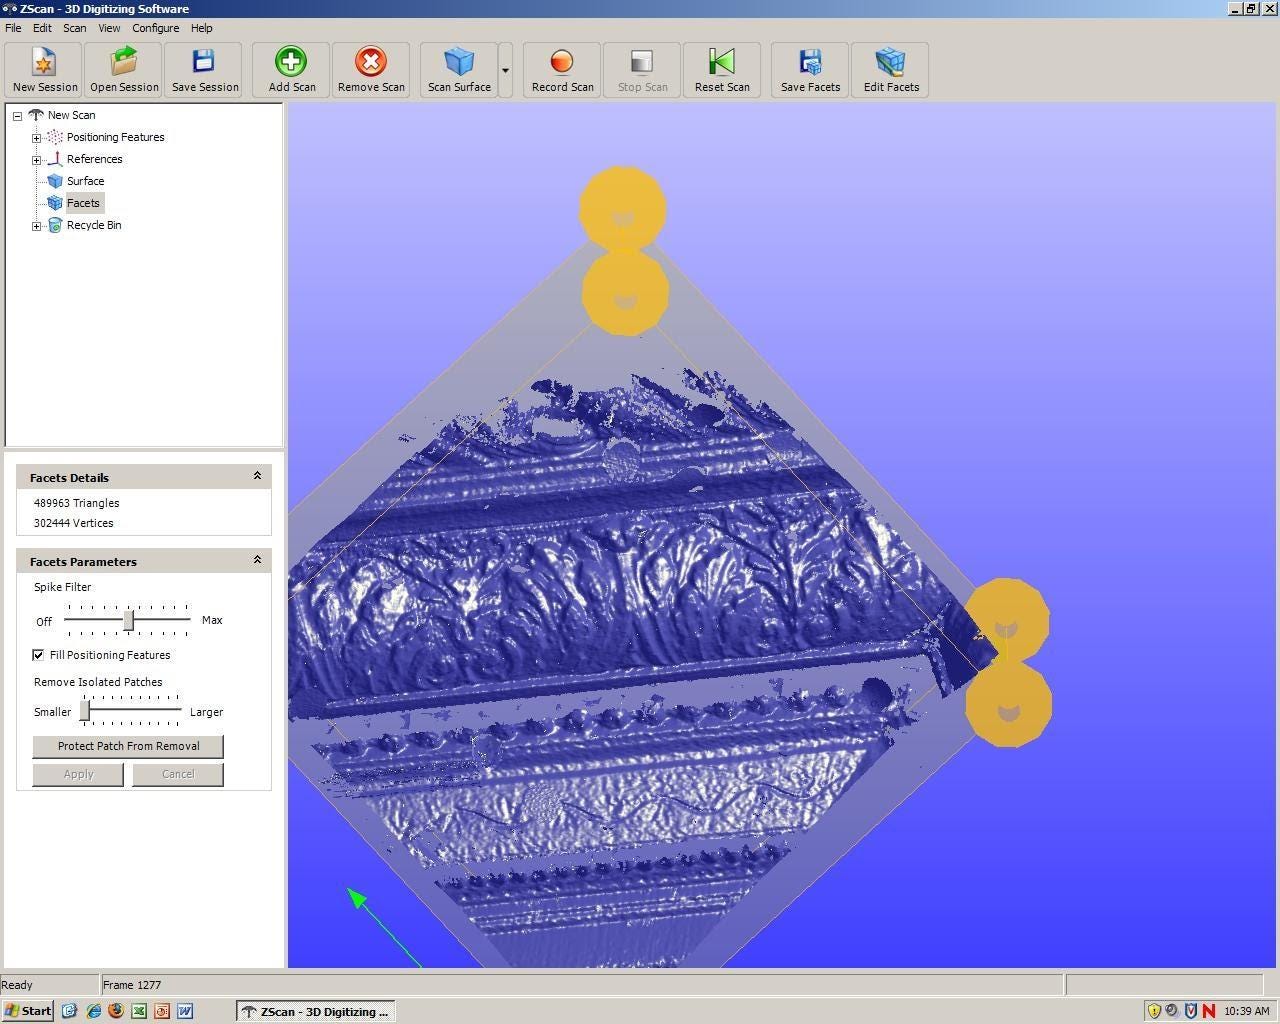Click the Positioning Features tree icon
The image size is (1280, 1024).
(x=55, y=137)
